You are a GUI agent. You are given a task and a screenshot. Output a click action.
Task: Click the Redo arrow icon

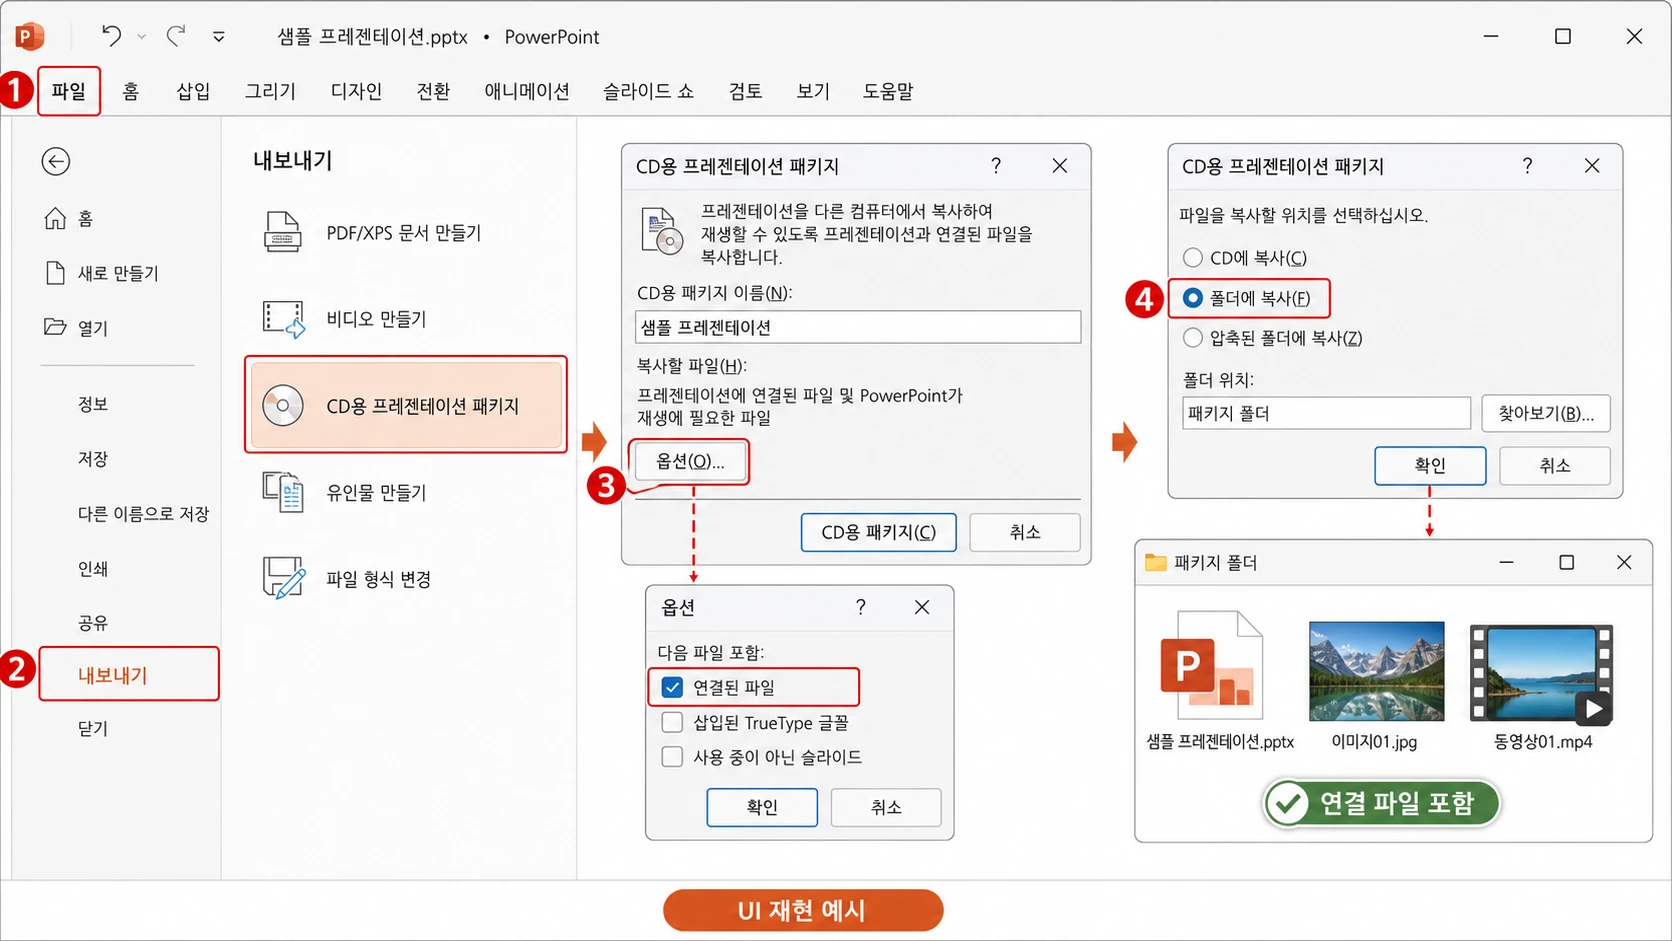[x=176, y=36]
